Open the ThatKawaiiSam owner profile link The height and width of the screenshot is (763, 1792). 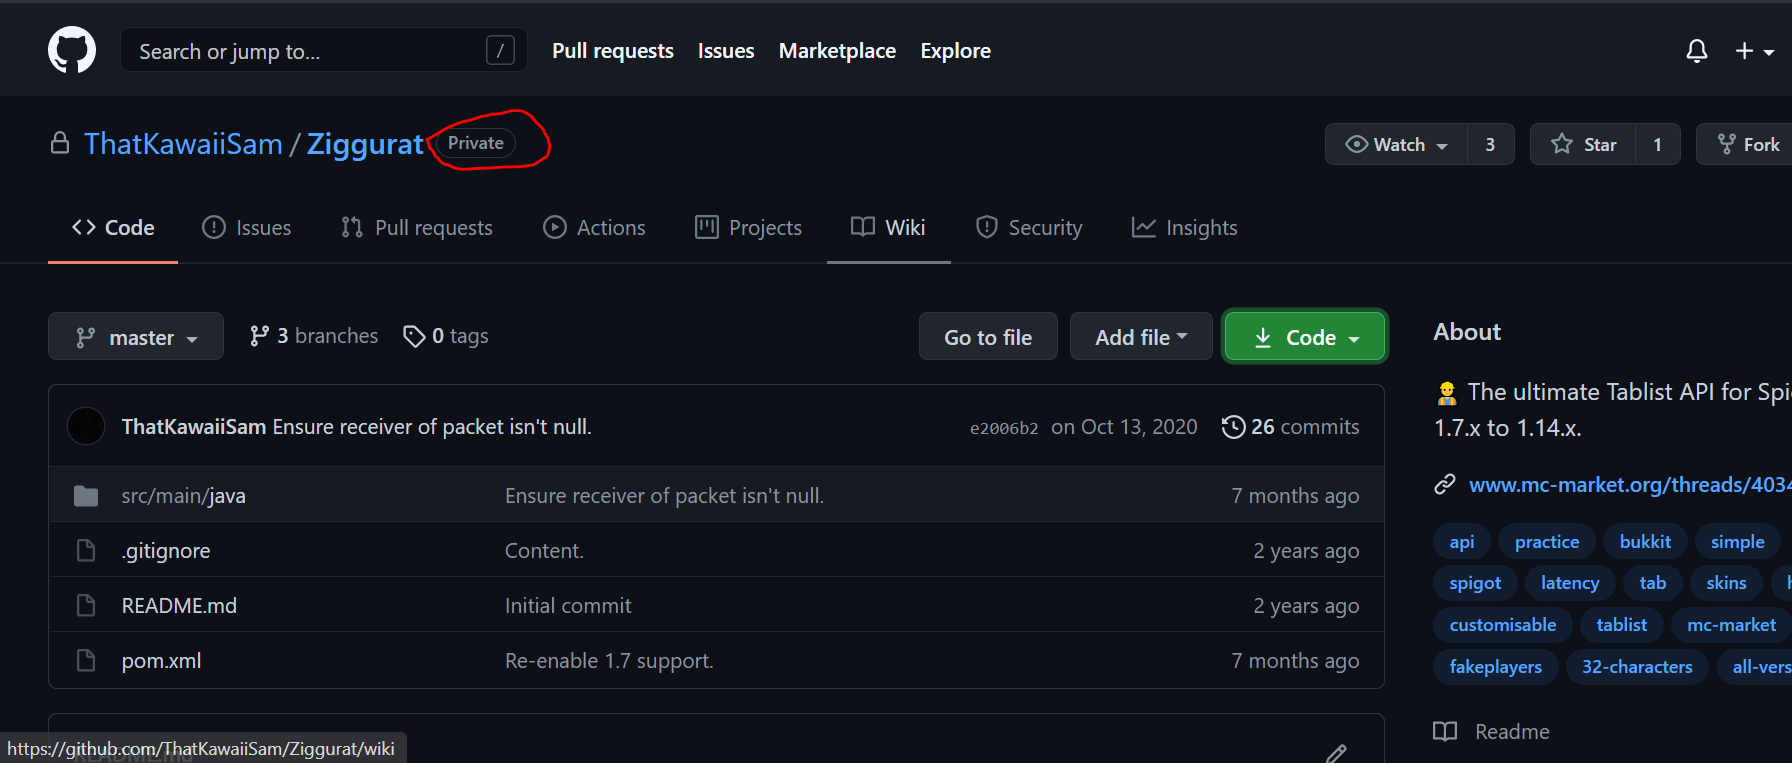(x=183, y=144)
